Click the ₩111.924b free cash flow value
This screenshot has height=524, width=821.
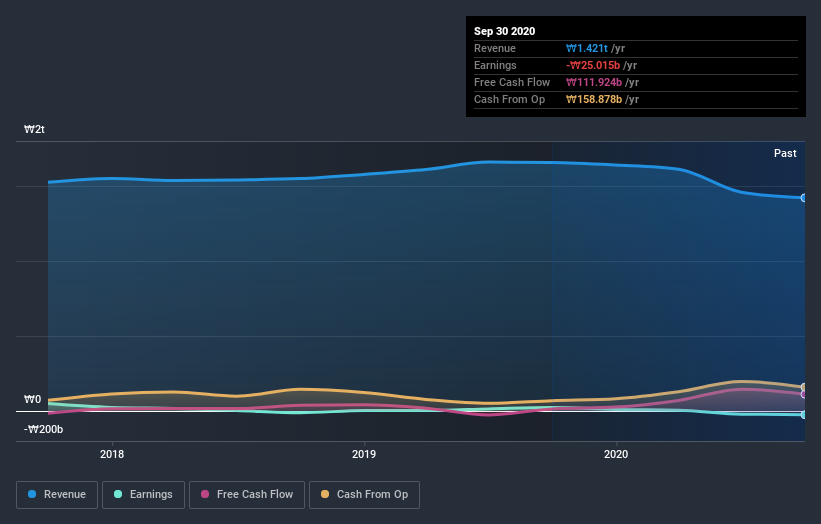(594, 82)
